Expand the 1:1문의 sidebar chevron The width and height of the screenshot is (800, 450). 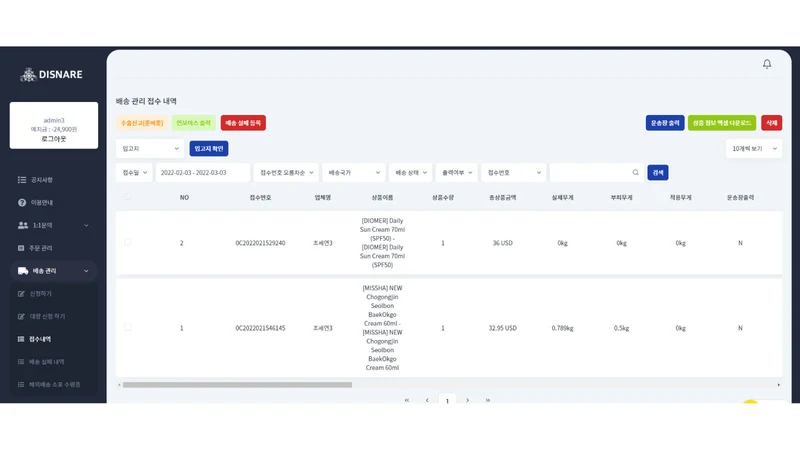point(86,226)
